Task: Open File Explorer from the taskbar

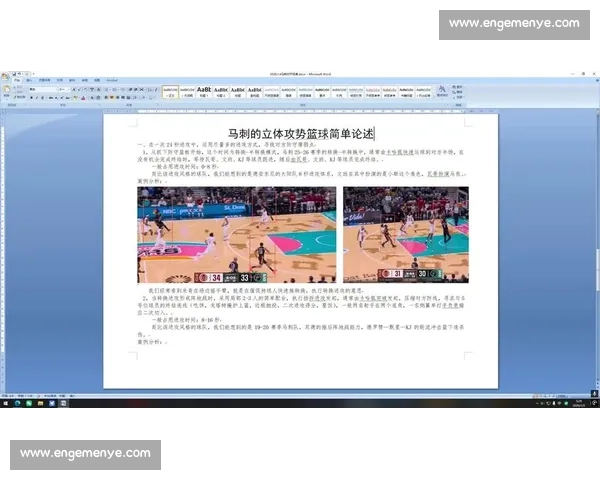Action: (x=41, y=403)
